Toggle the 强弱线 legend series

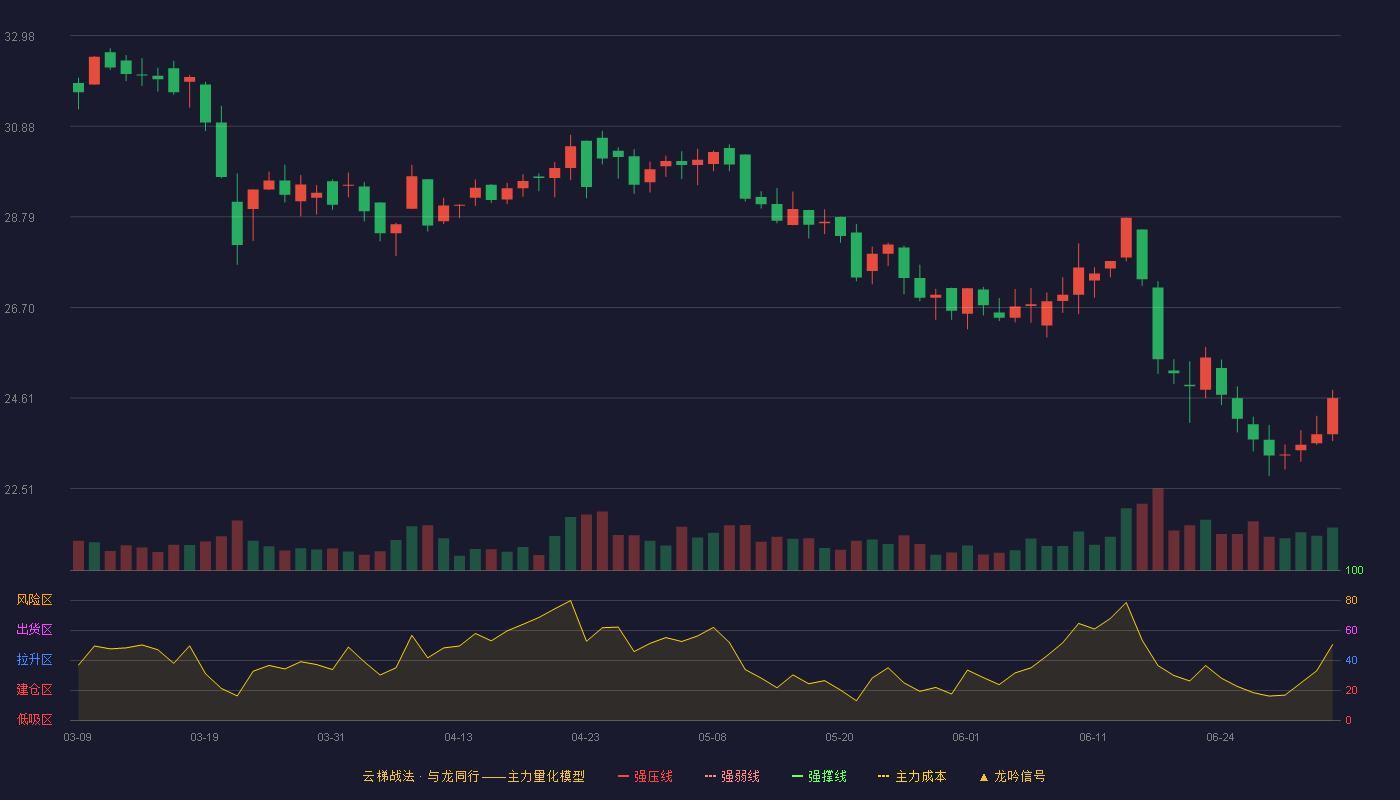pos(732,776)
